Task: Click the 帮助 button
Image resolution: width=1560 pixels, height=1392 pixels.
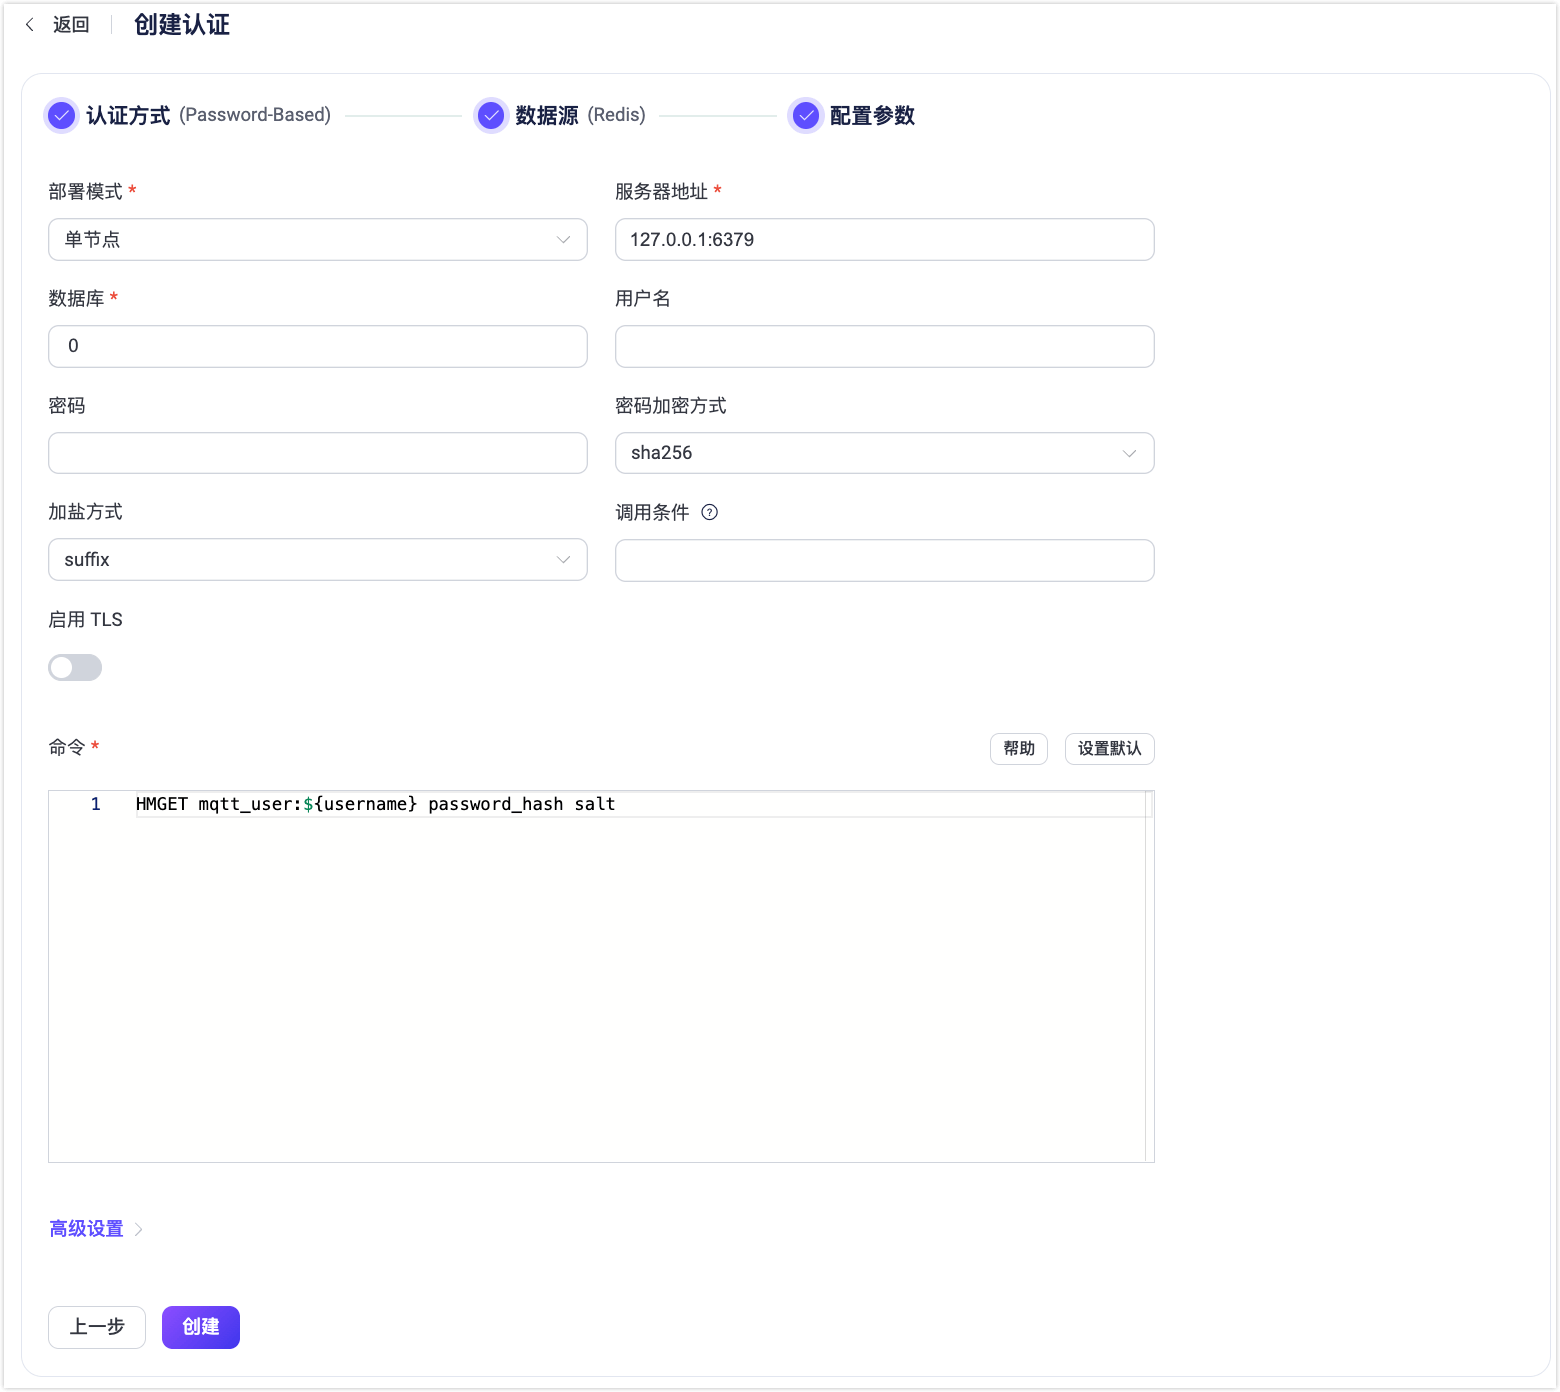Action: point(1018,748)
